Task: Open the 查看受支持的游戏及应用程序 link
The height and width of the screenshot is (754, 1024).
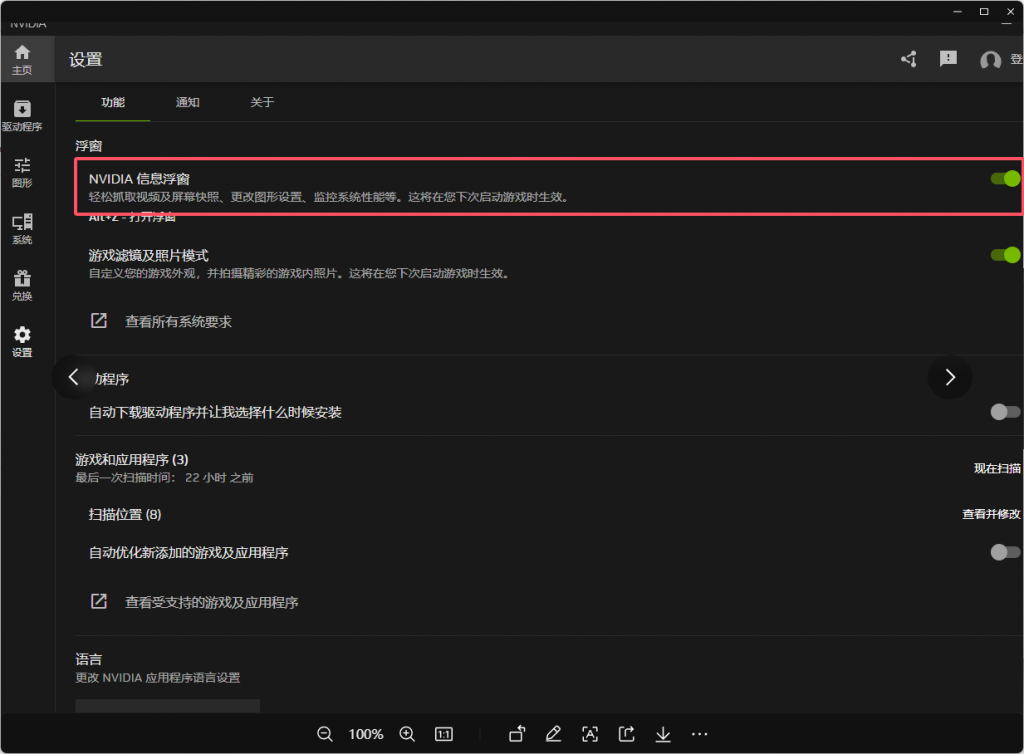Action: tap(212, 602)
